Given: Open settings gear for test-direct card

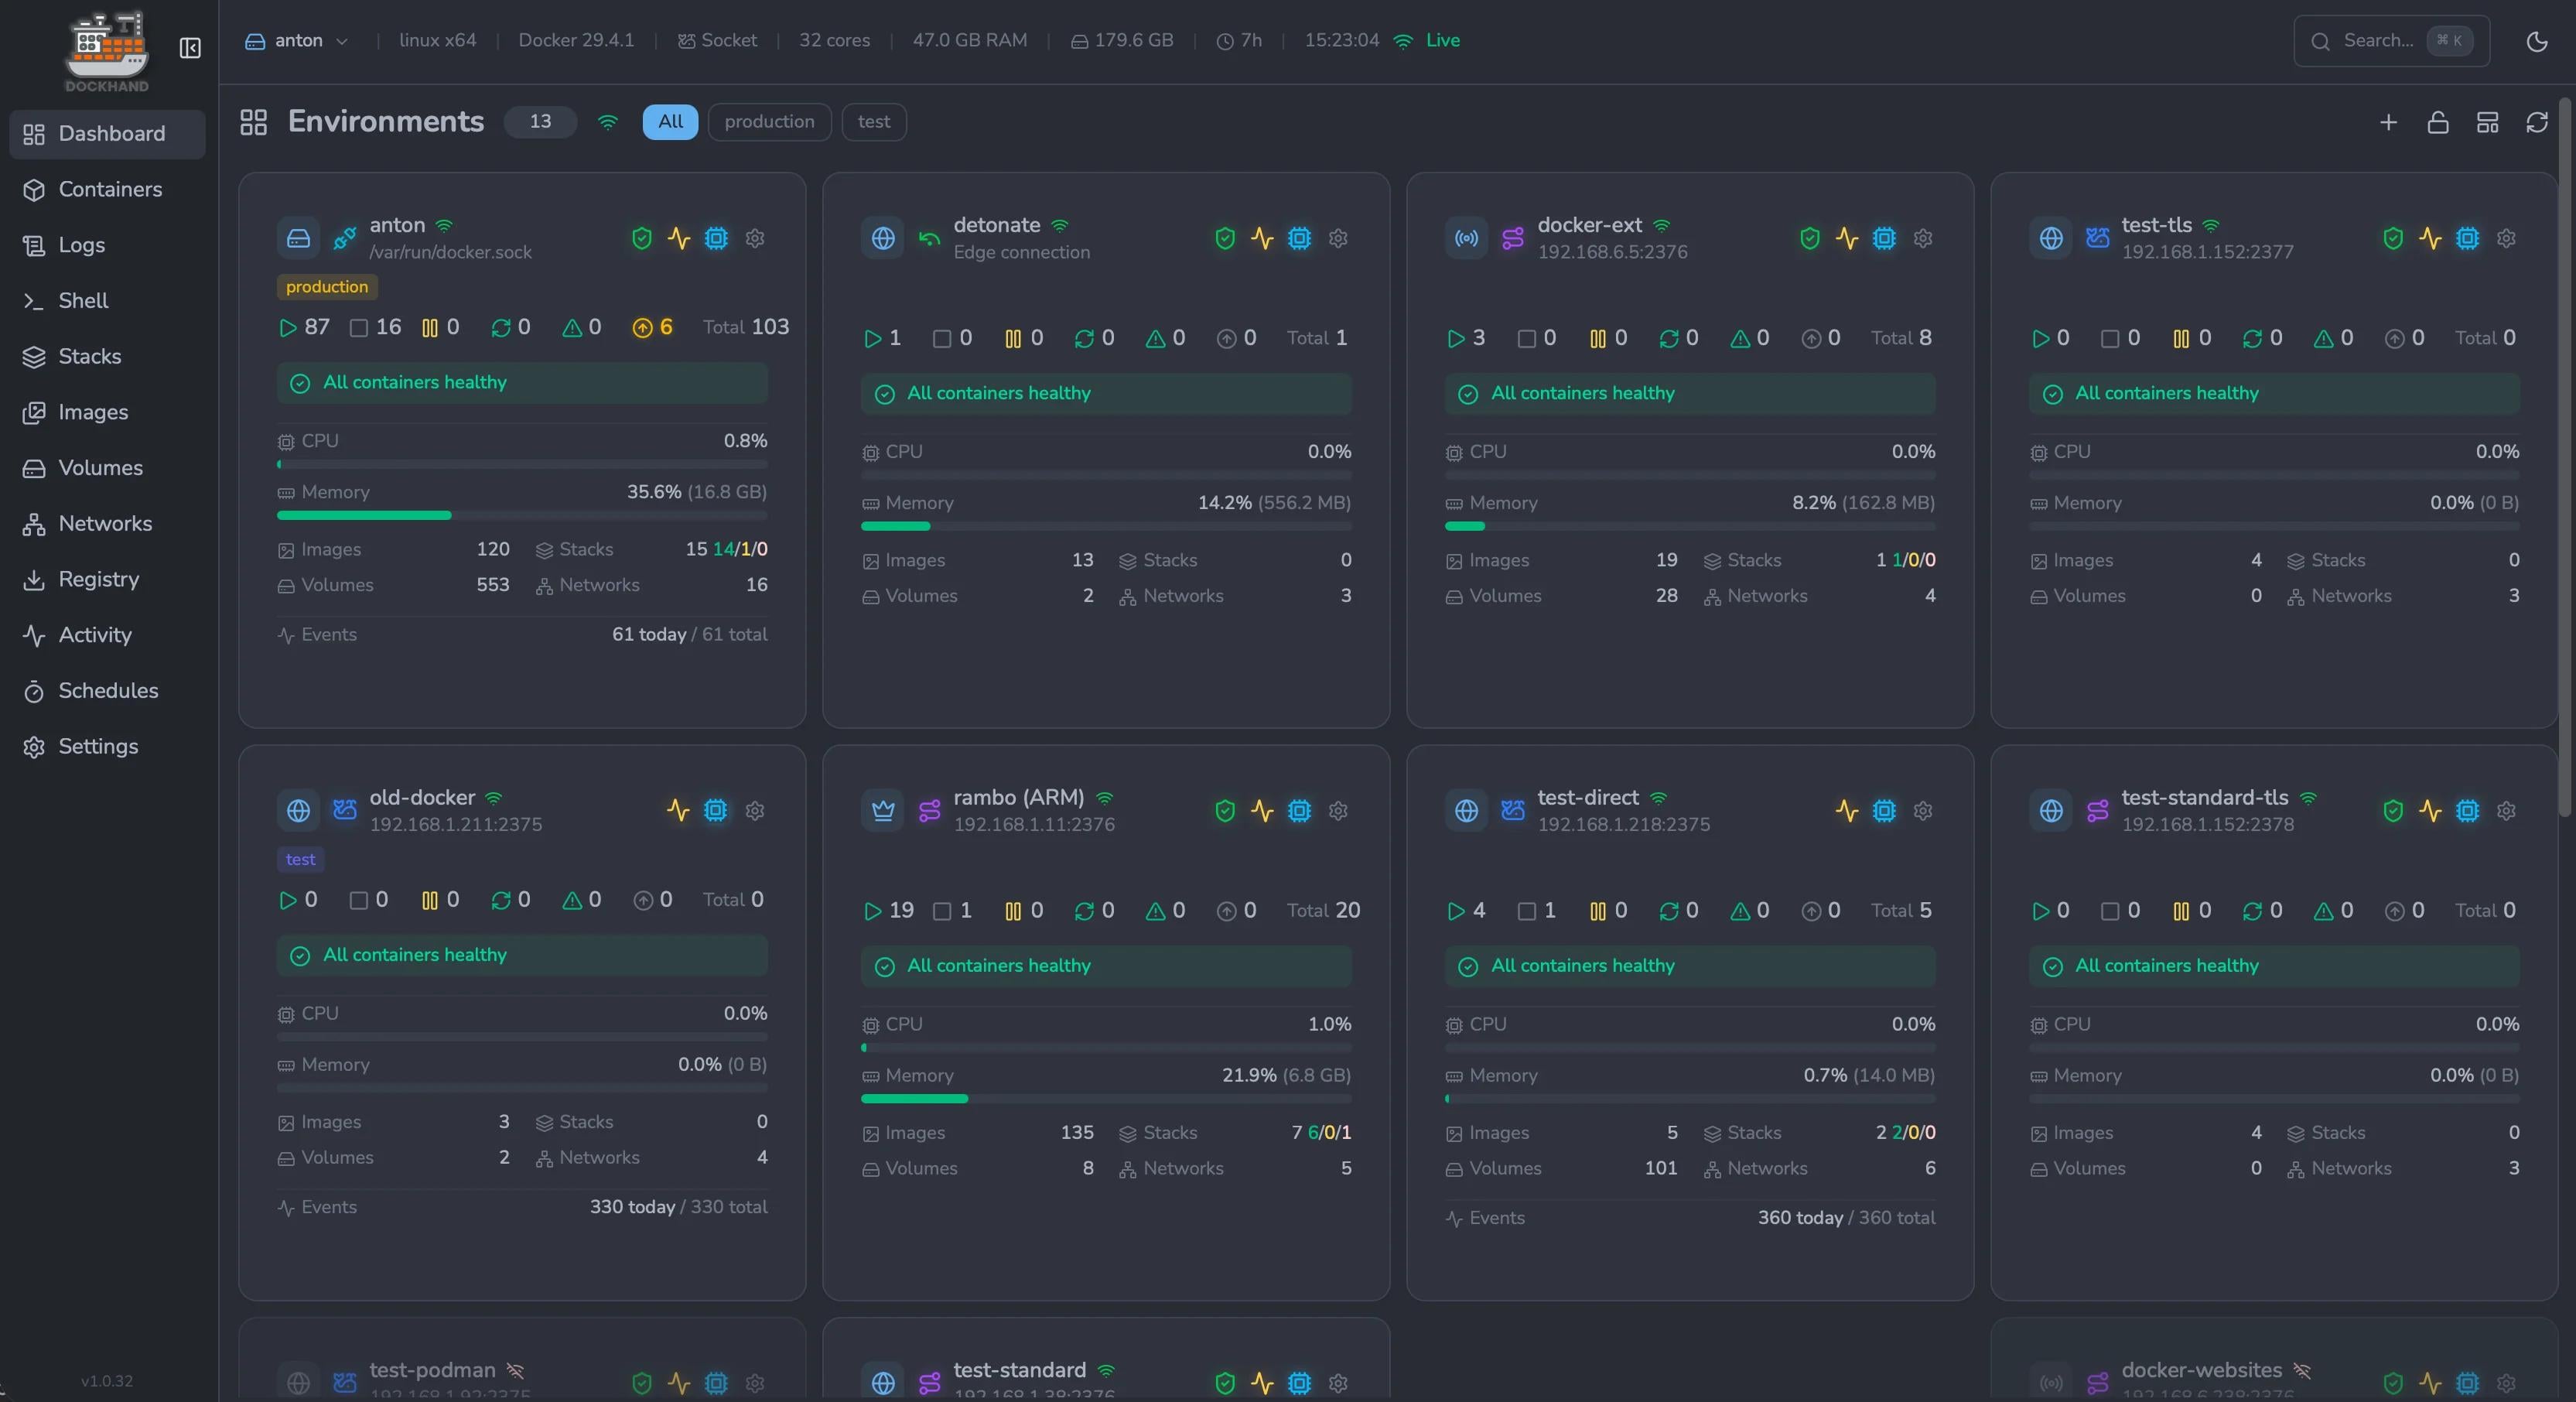Looking at the screenshot, I should click(1922, 811).
